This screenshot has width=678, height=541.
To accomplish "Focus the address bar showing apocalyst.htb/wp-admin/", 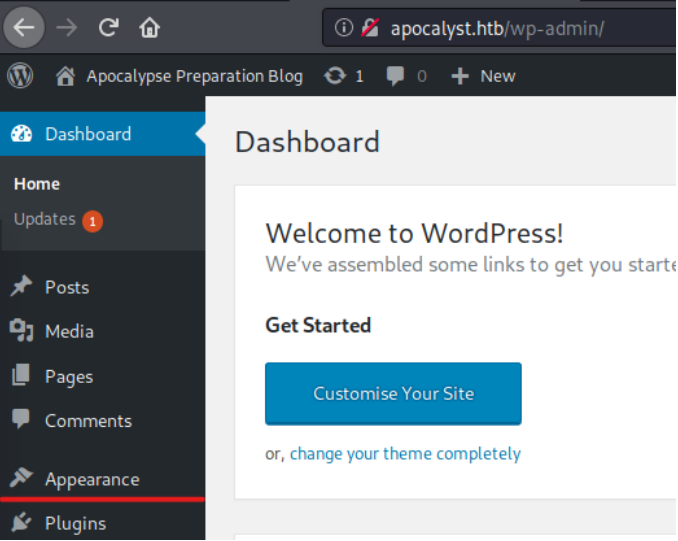I will (x=499, y=29).
